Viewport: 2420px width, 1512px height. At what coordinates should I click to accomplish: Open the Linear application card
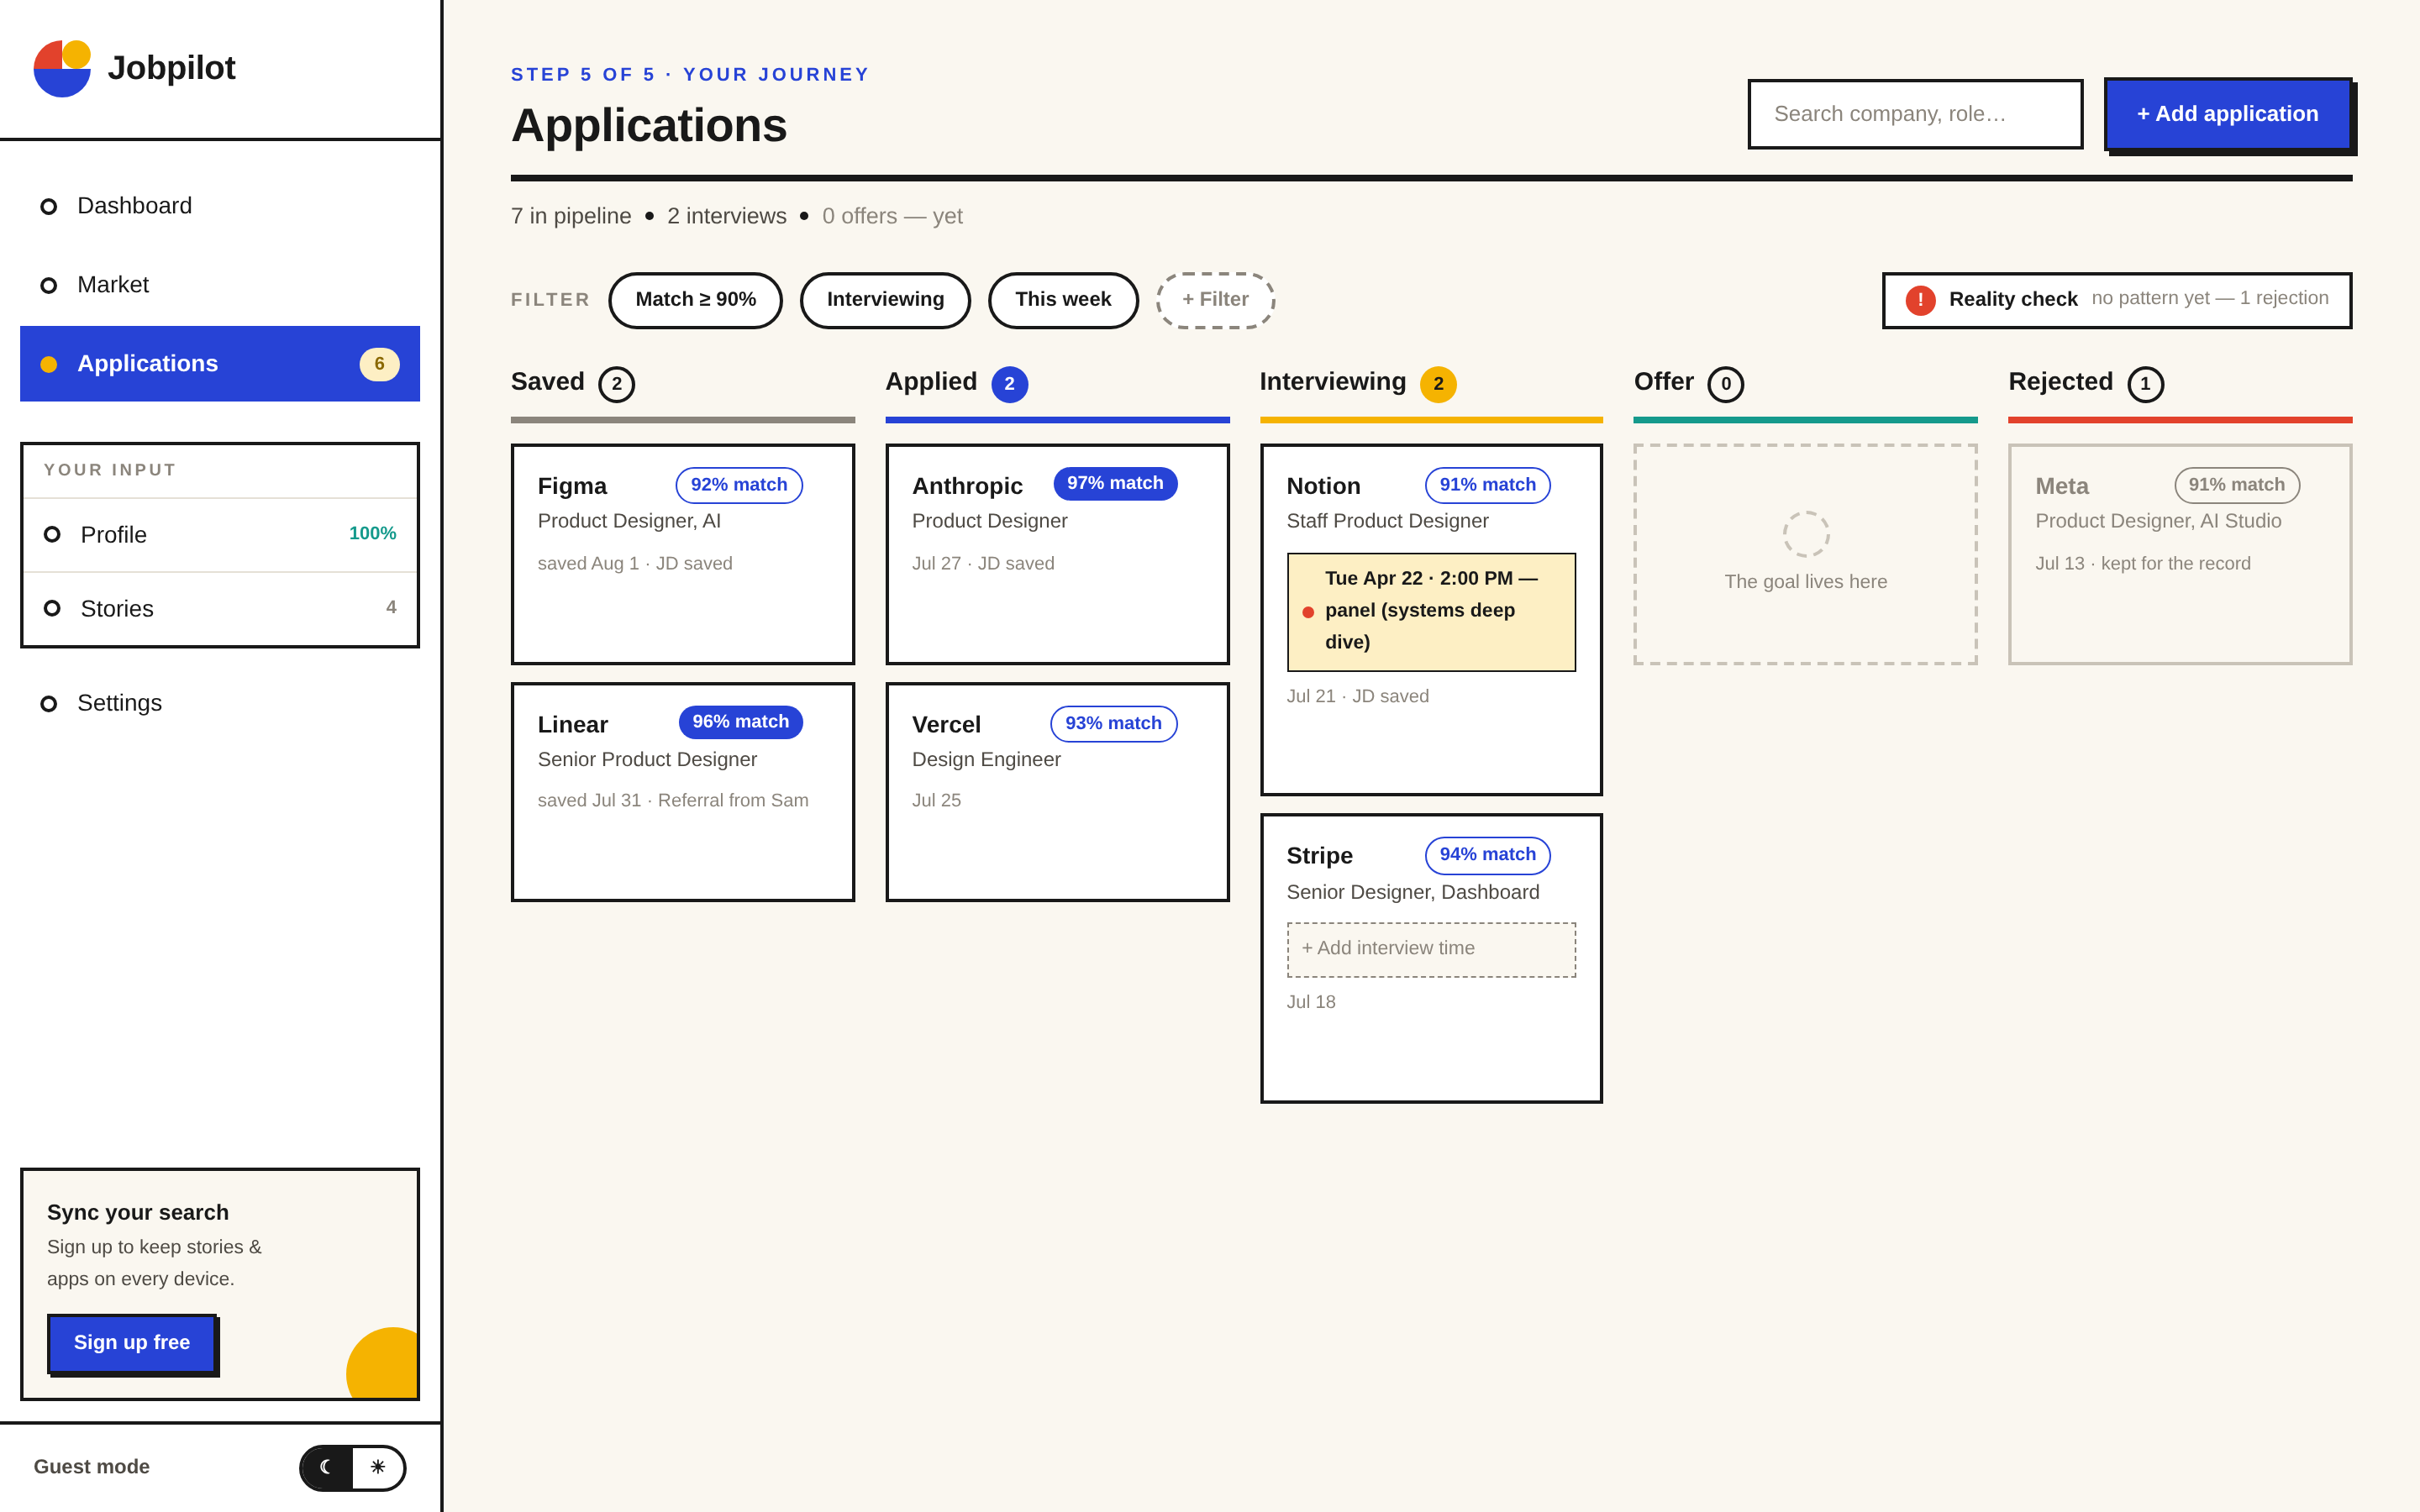[683, 792]
